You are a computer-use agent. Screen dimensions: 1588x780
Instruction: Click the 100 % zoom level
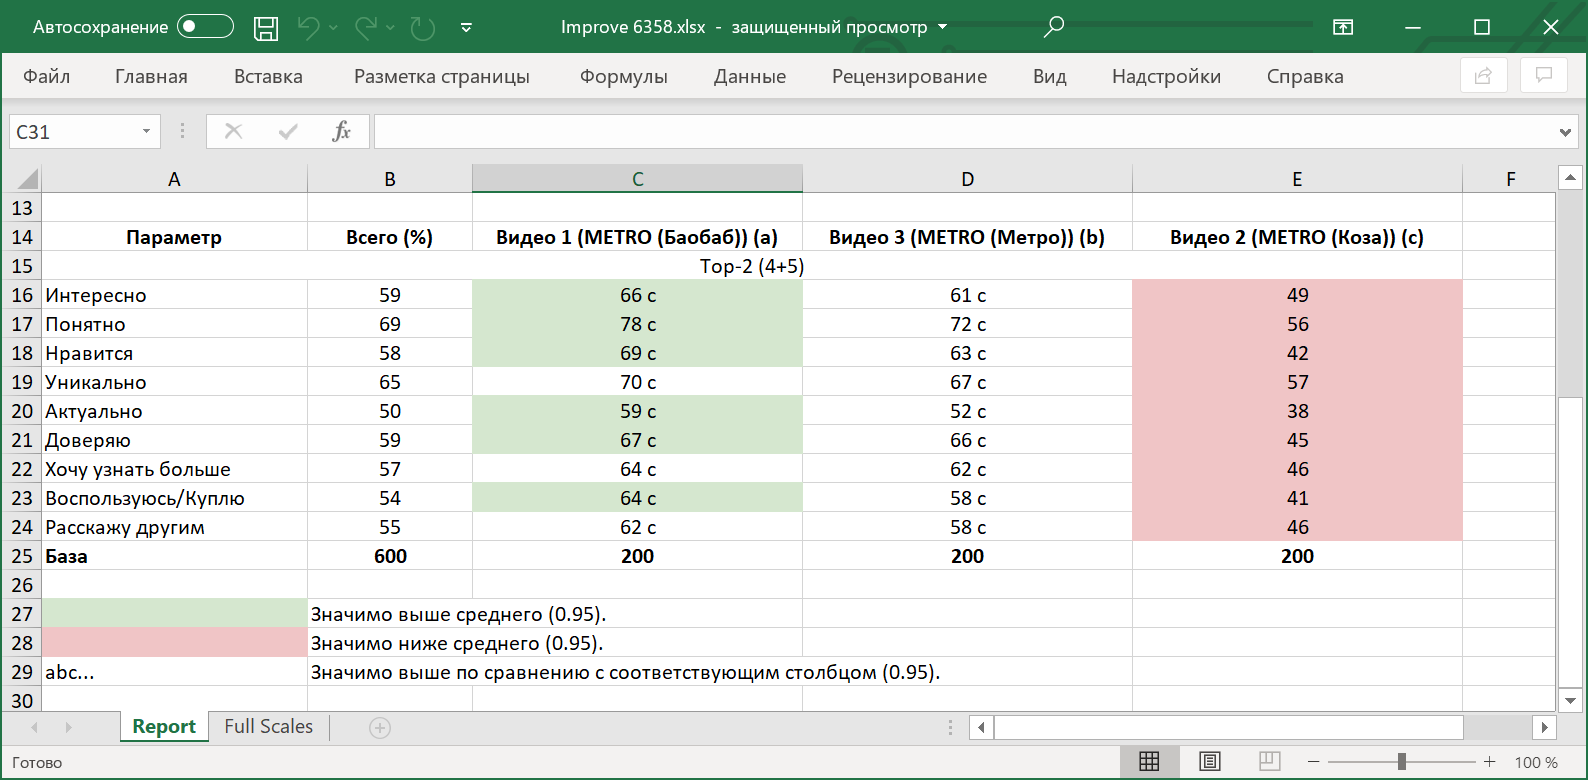pos(1537,762)
